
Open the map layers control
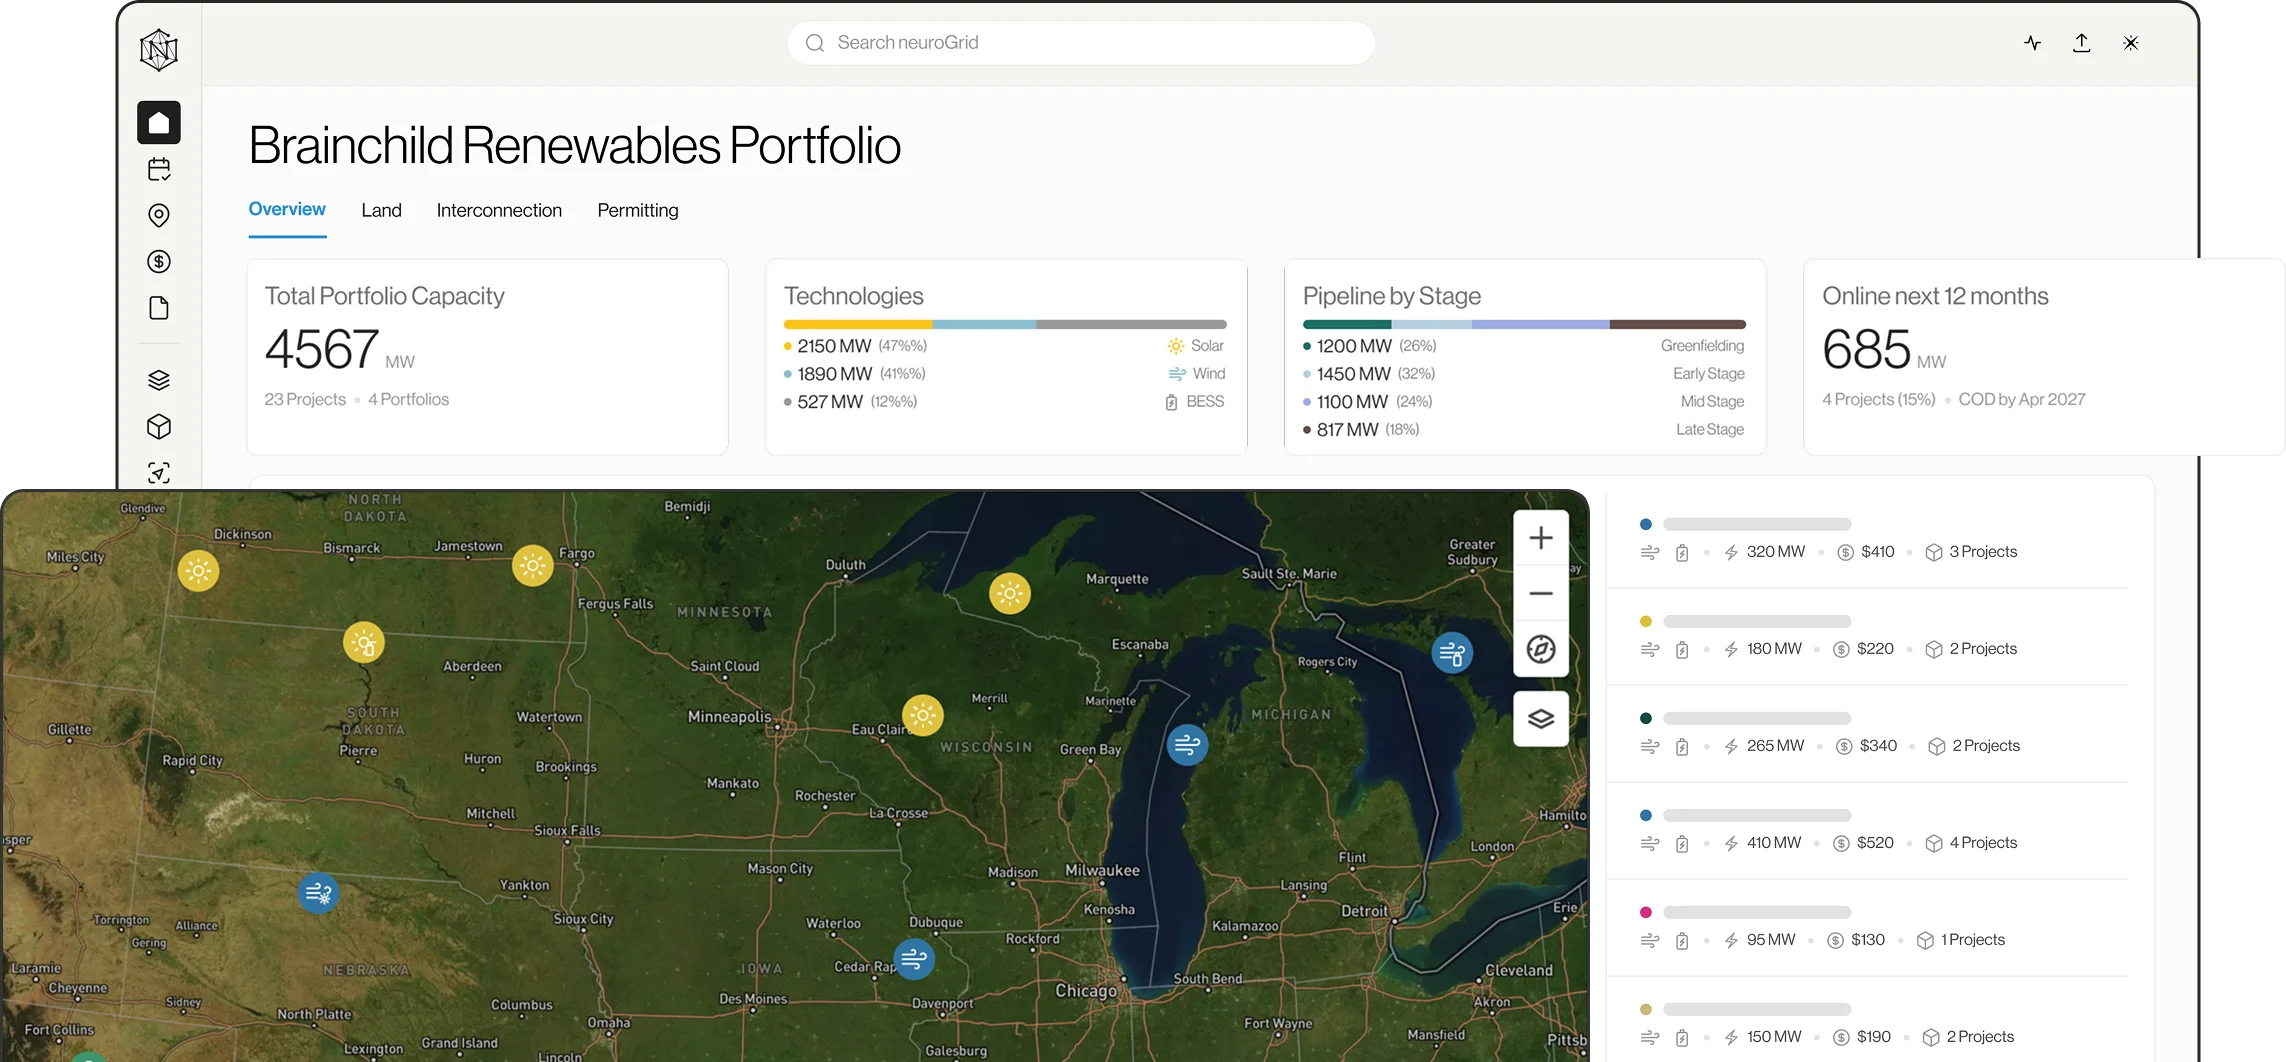point(1541,719)
